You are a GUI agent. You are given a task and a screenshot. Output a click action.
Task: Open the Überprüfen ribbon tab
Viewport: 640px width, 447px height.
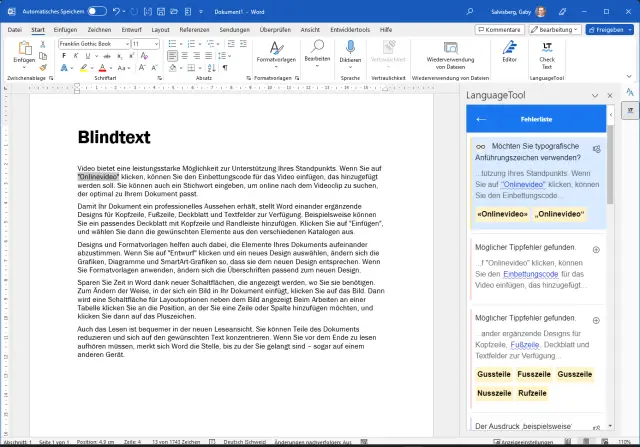(x=274, y=30)
